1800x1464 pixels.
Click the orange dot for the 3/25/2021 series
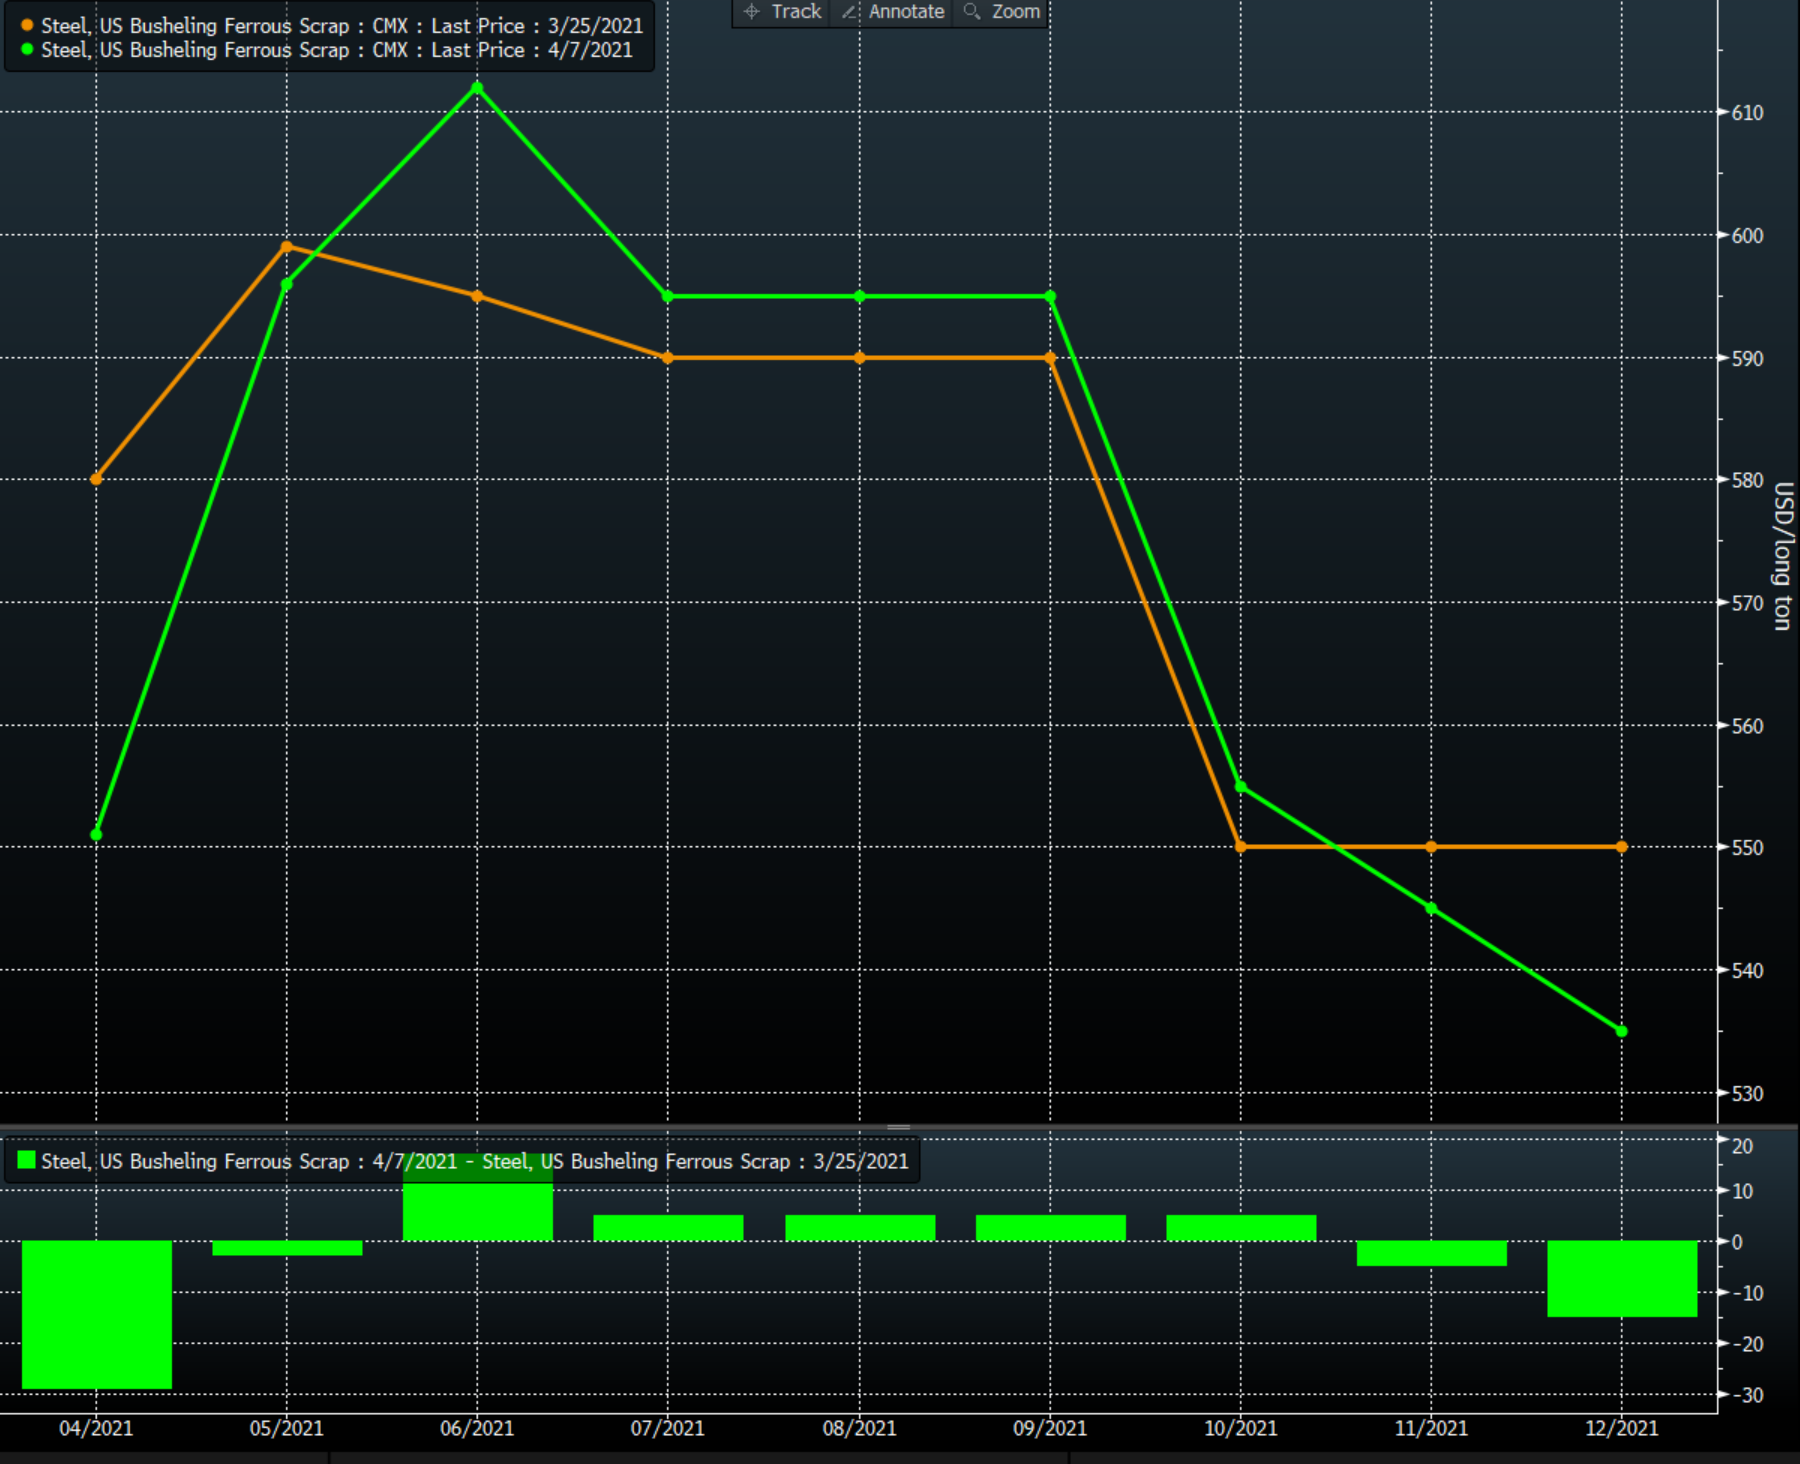tap(27, 26)
